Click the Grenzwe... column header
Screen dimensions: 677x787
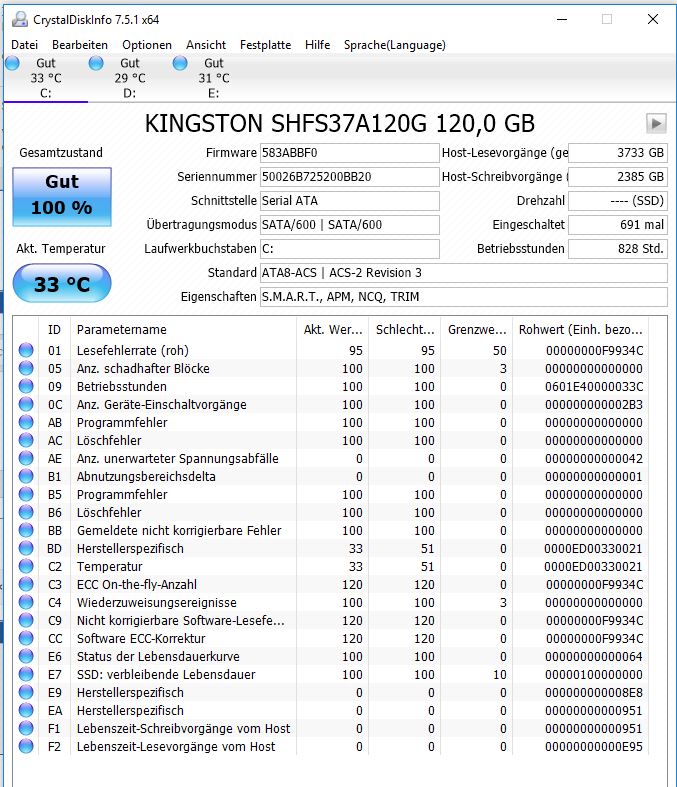476,329
